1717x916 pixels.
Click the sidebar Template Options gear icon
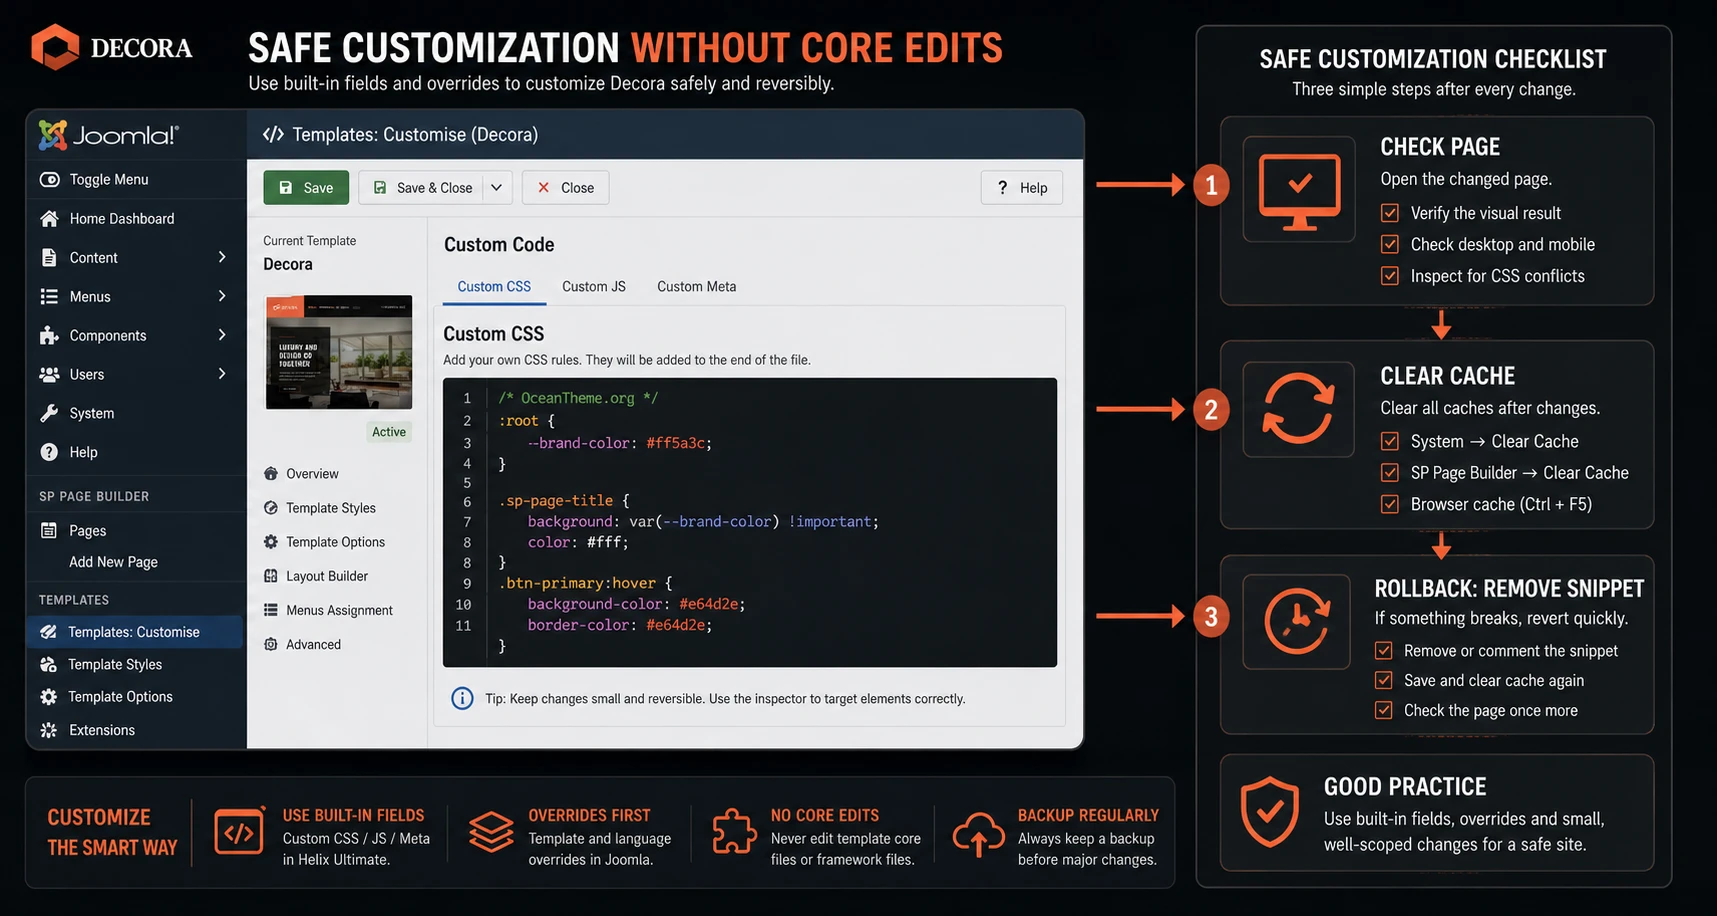[x=48, y=696]
